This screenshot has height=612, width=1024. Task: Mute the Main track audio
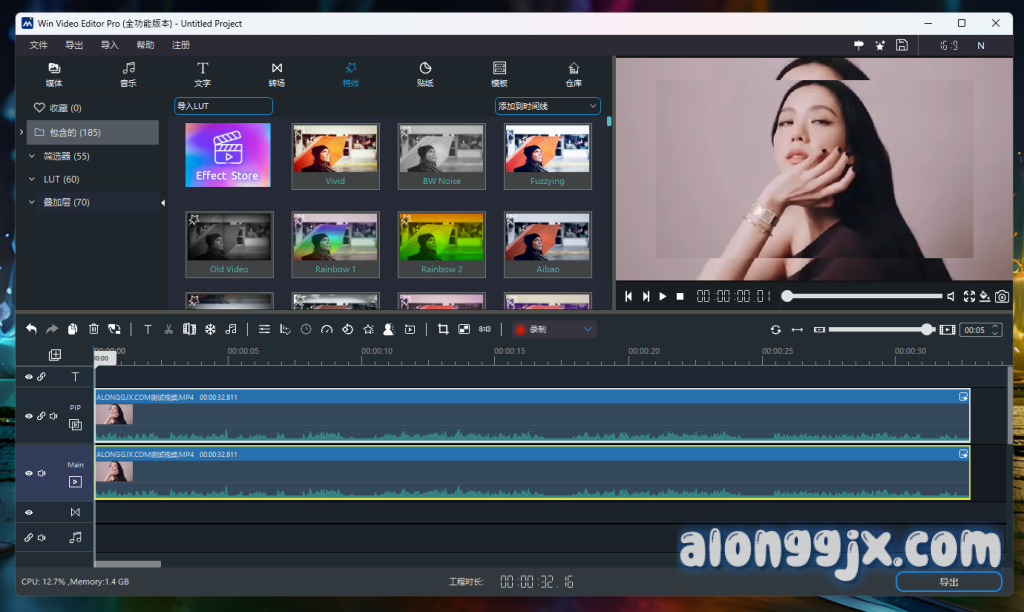point(41,473)
